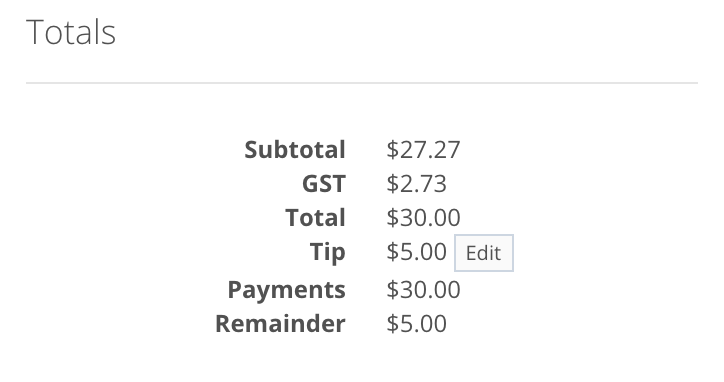Select the $30.00 amount beside Payments
Image resolution: width=724 pixels, height=382 pixels.
coord(423,290)
